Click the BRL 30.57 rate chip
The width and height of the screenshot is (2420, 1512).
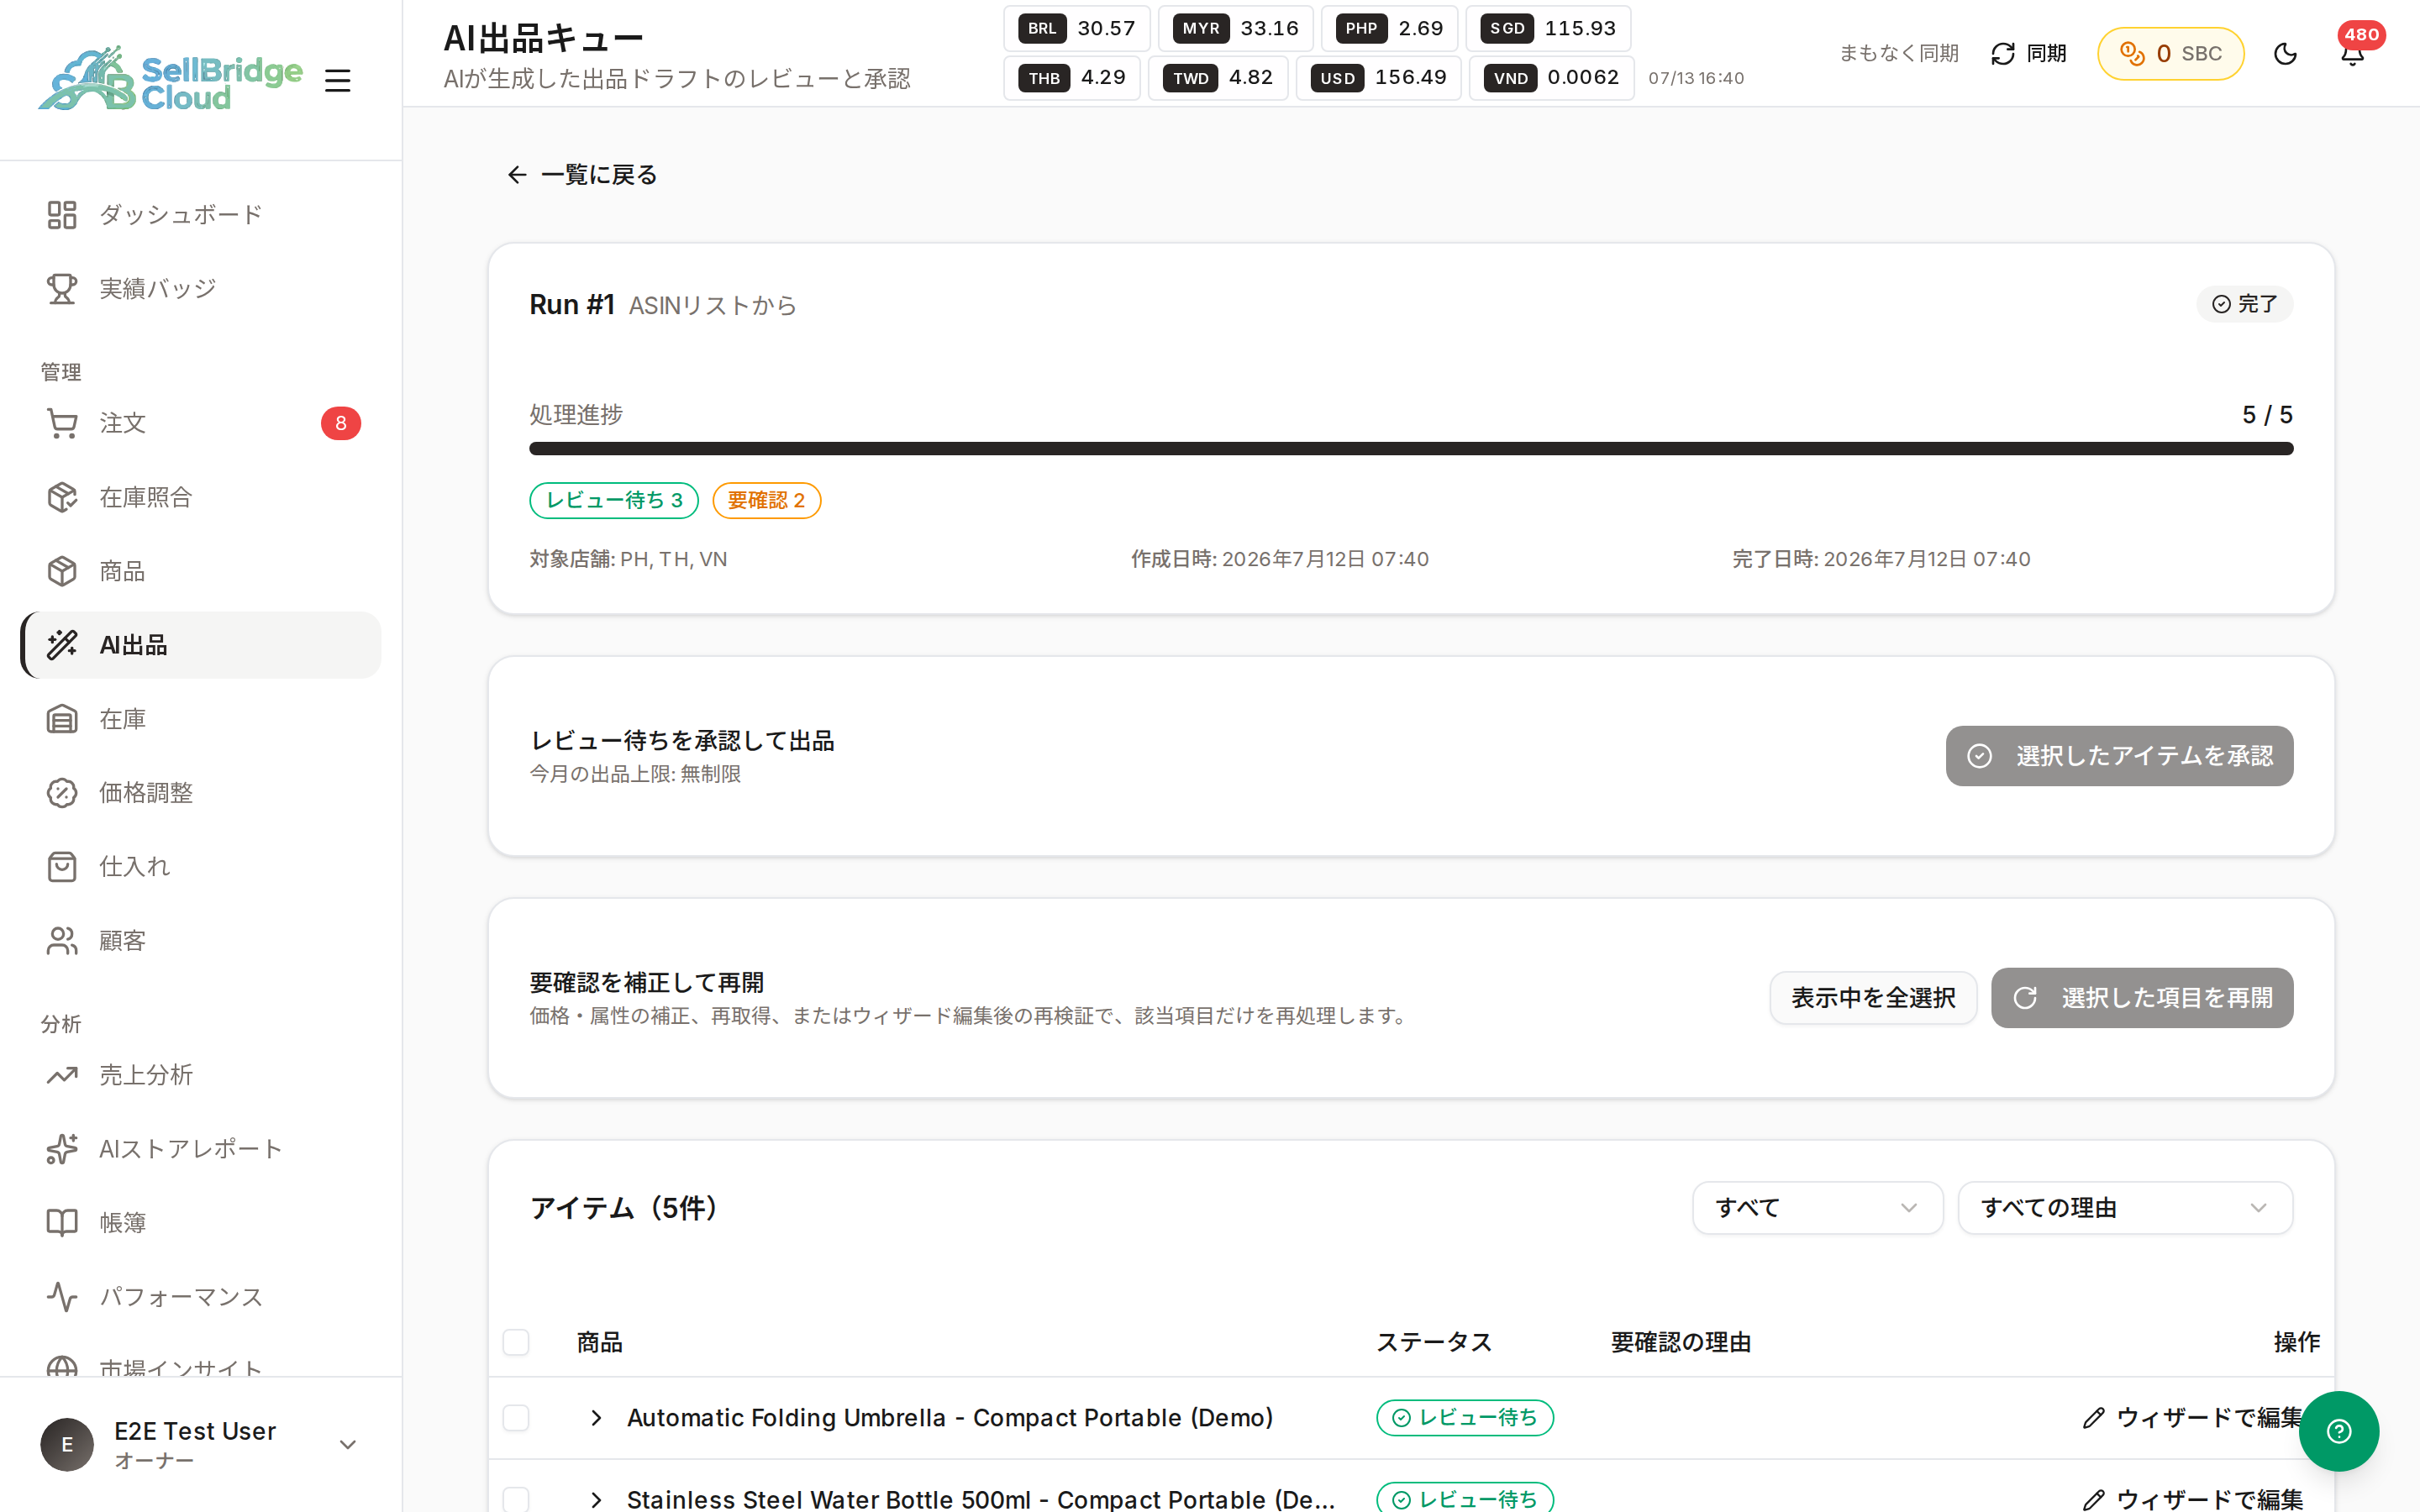1076,29
